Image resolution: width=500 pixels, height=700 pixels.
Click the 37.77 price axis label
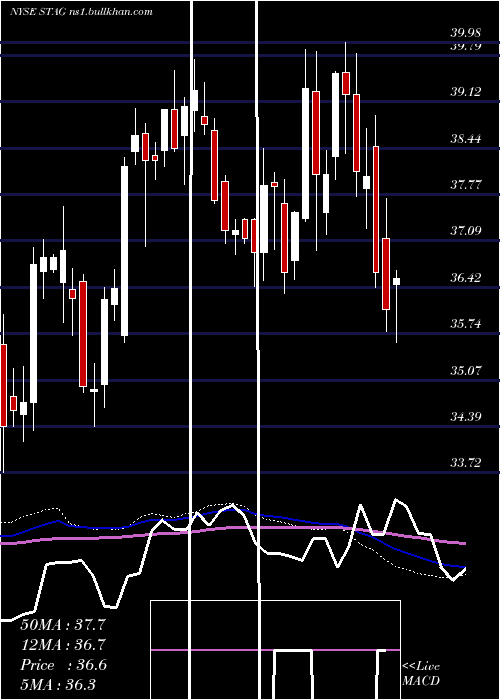pos(465,184)
